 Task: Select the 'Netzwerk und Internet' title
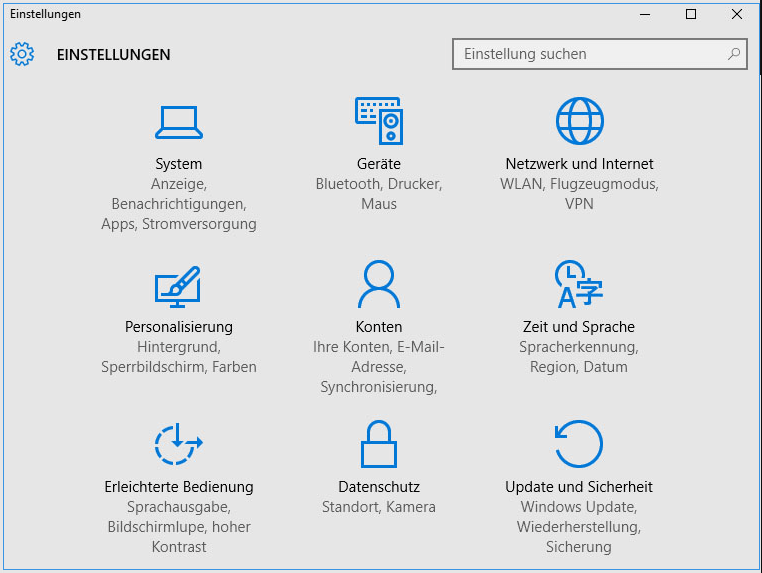579,164
